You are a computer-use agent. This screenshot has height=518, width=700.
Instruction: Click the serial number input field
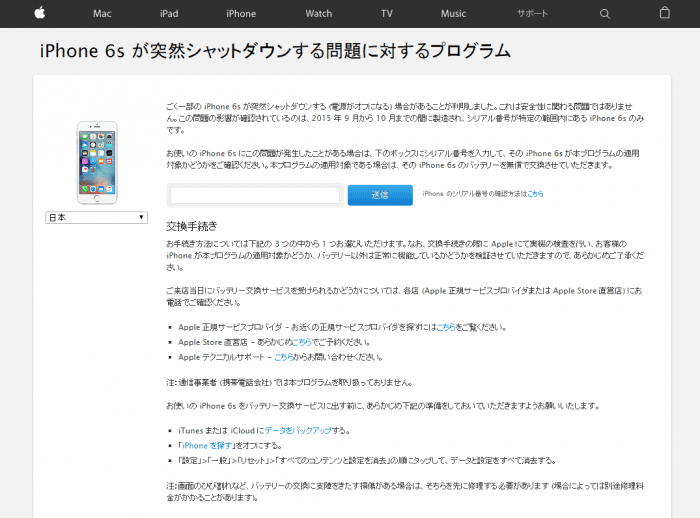(255, 195)
